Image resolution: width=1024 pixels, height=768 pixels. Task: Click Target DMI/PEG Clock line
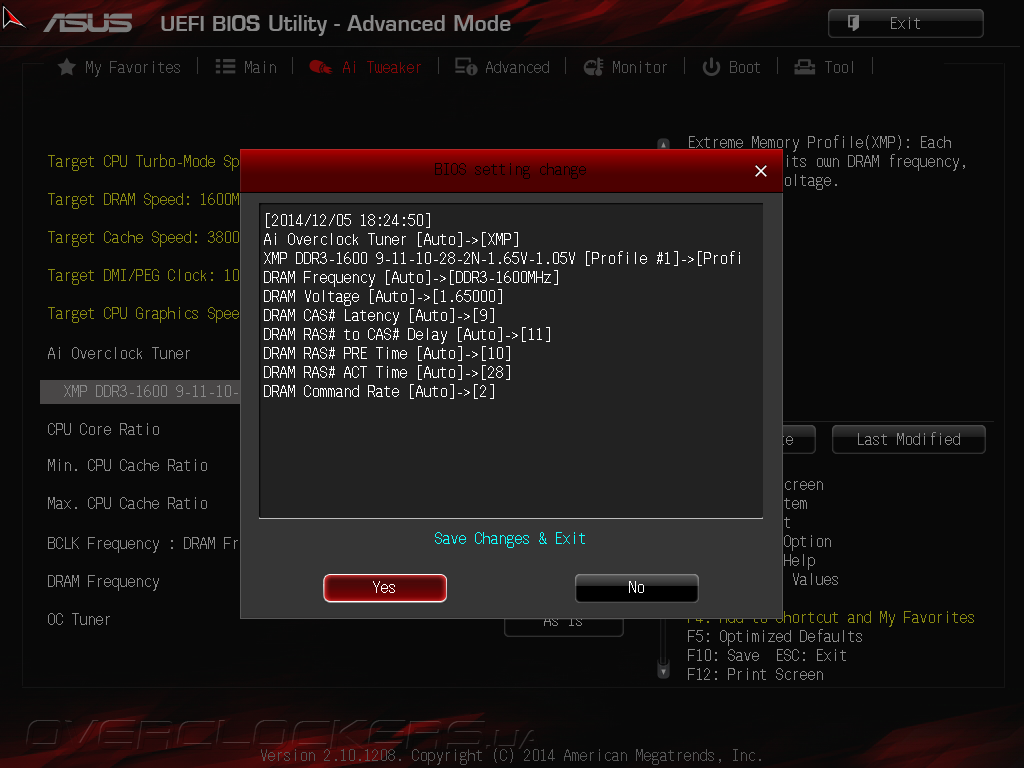(x=144, y=276)
